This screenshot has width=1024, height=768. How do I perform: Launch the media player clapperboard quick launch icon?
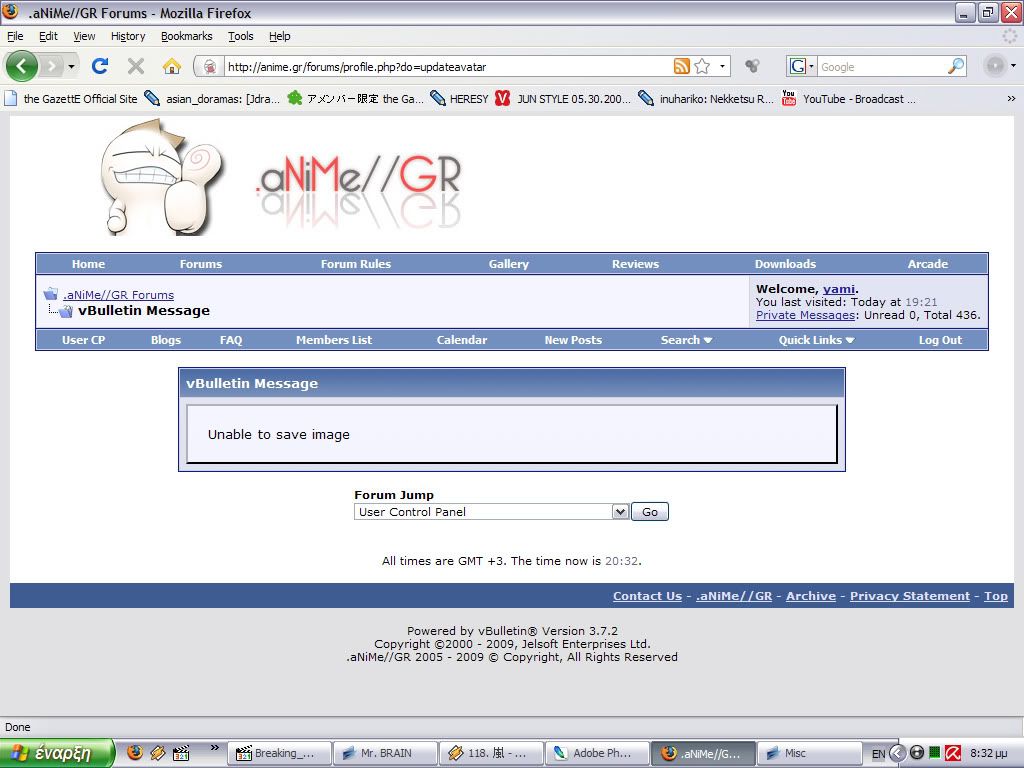[x=181, y=753]
